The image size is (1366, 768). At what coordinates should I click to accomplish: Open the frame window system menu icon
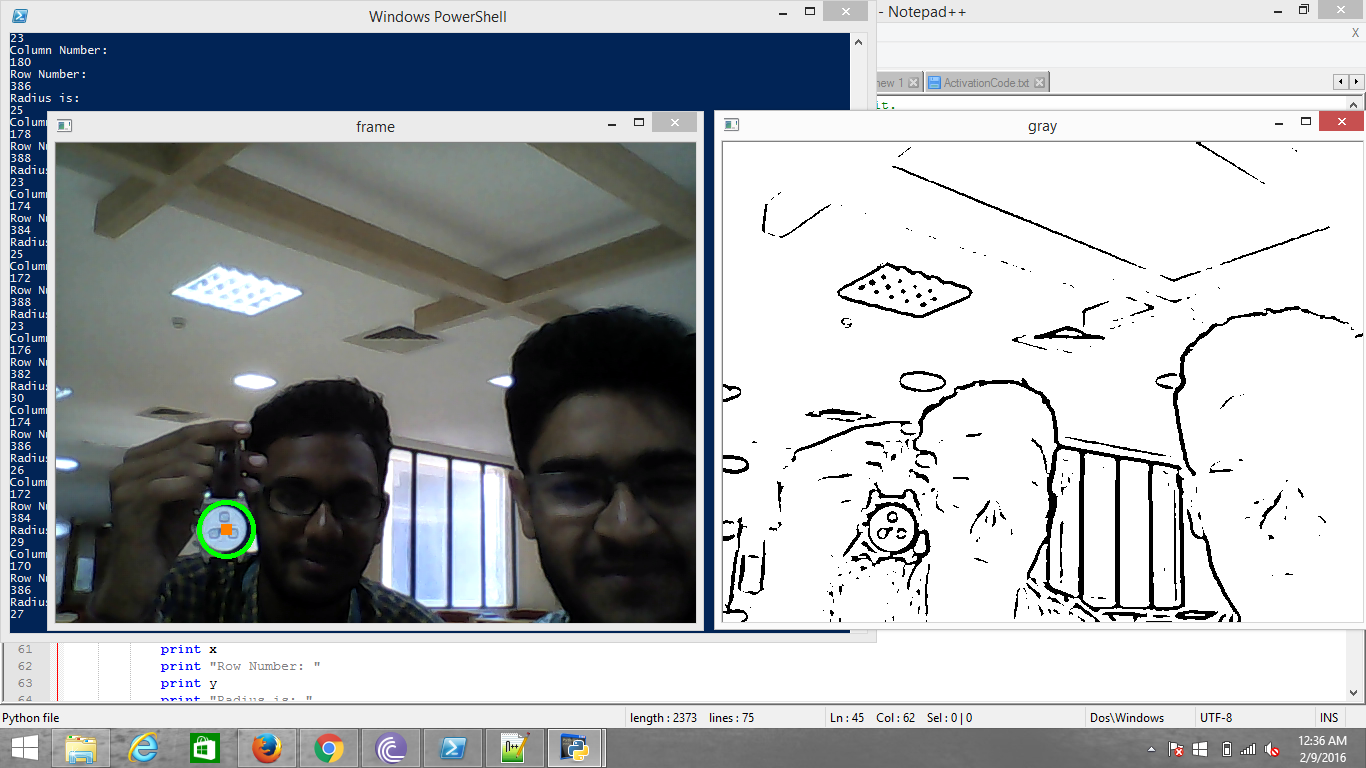[63, 125]
